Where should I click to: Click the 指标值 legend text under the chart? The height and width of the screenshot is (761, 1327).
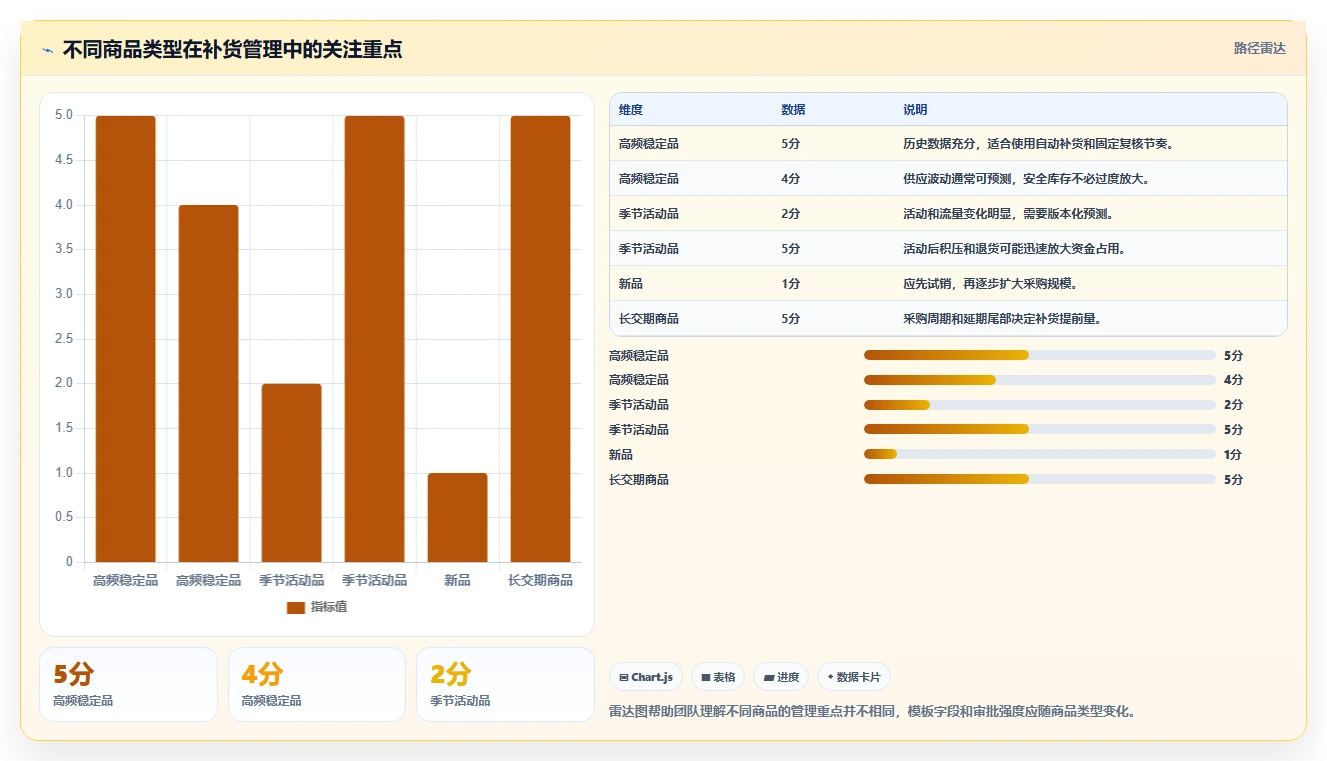point(329,607)
